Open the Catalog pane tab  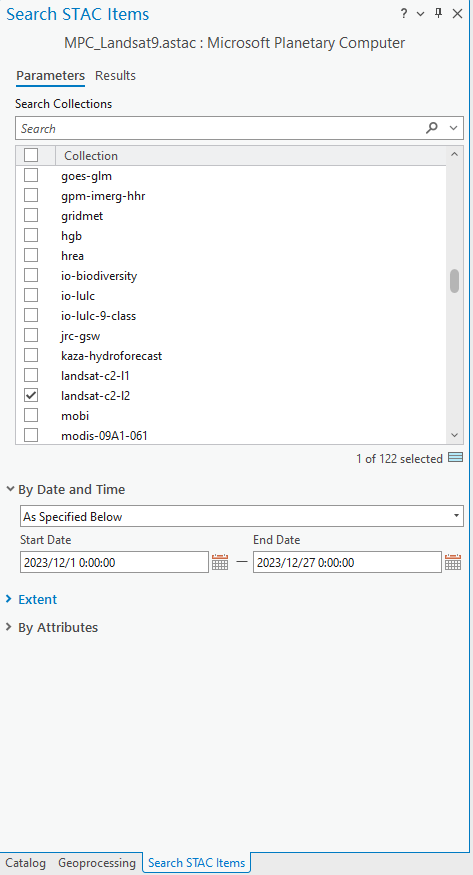(x=26, y=863)
